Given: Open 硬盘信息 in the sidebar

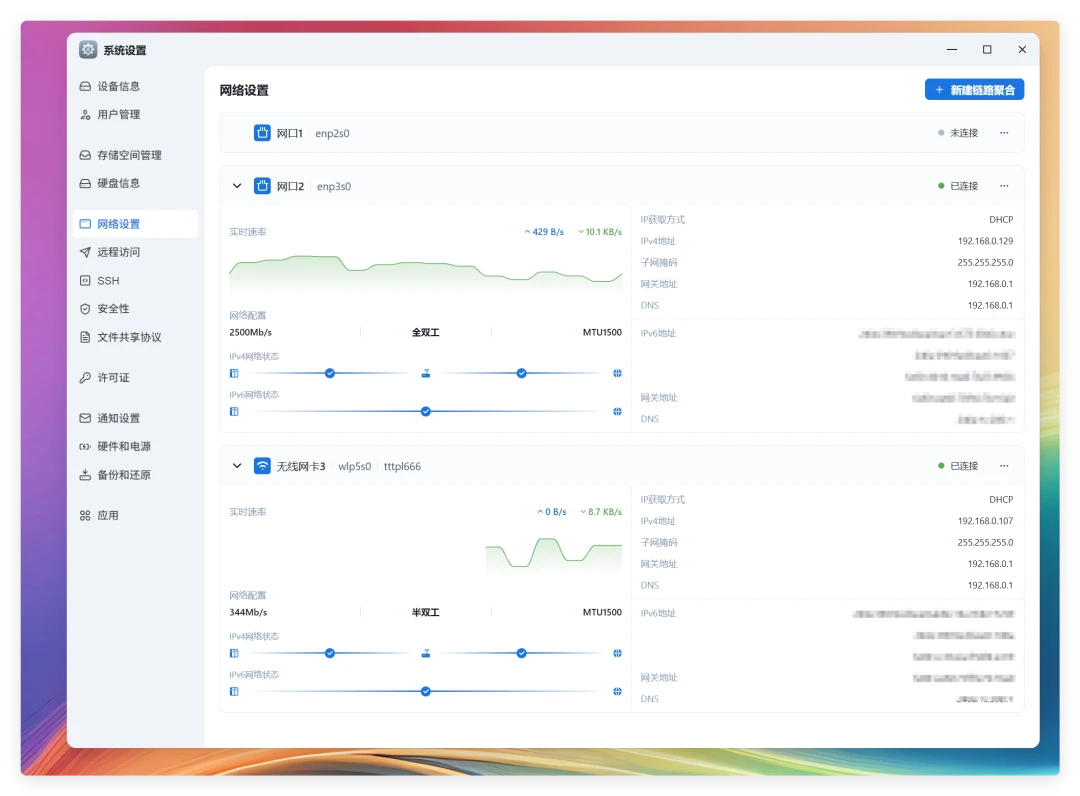Looking at the screenshot, I should [135, 183].
